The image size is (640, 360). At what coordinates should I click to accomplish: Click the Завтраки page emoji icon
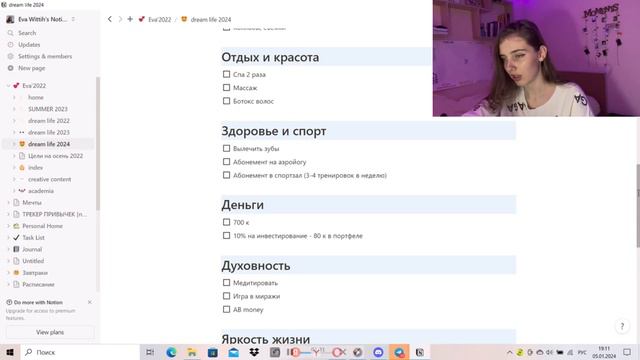click(16, 273)
